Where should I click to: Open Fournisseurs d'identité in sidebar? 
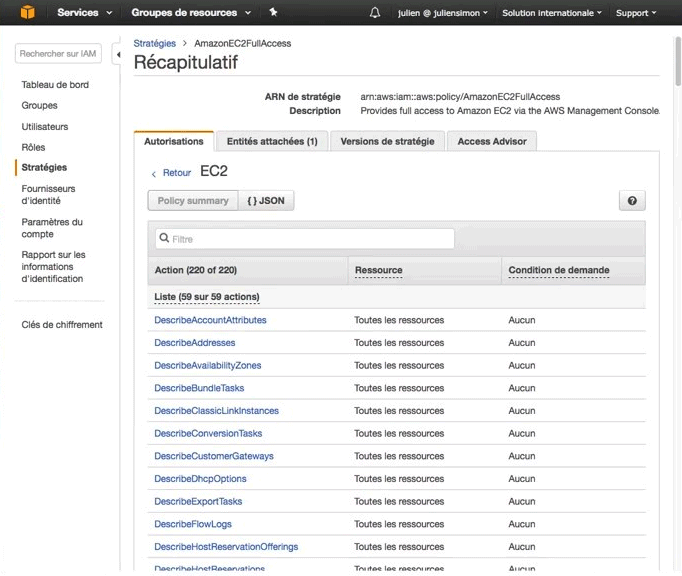48,194
